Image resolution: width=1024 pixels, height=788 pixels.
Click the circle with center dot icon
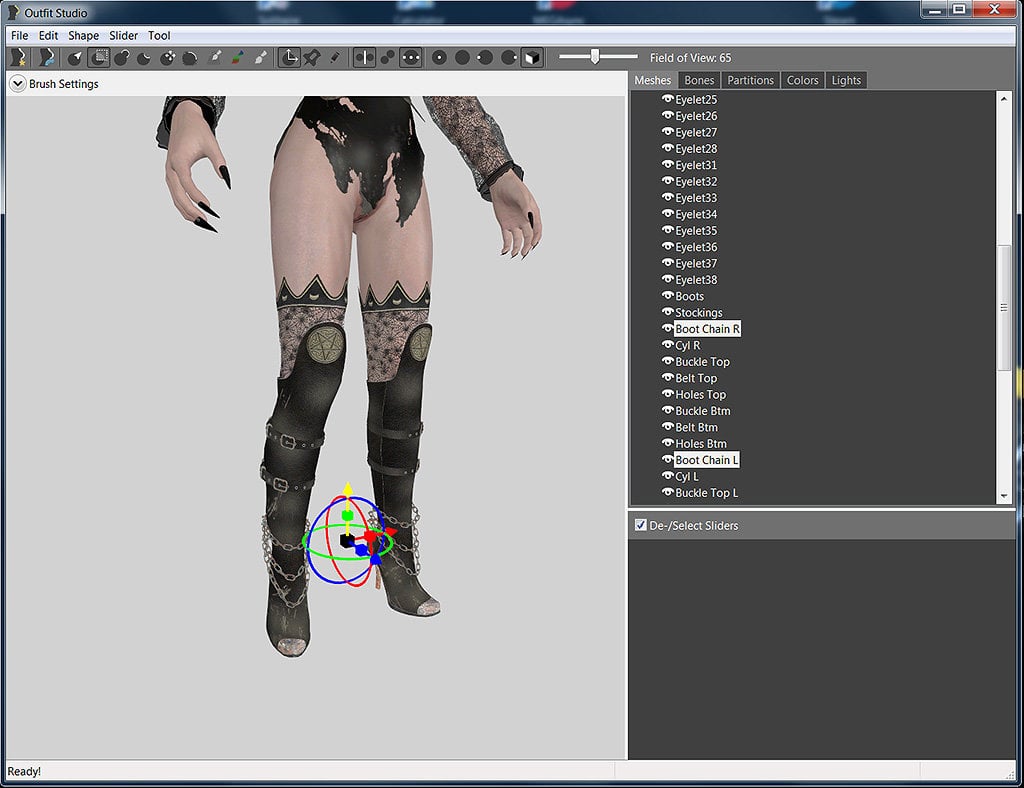[439, 57]
